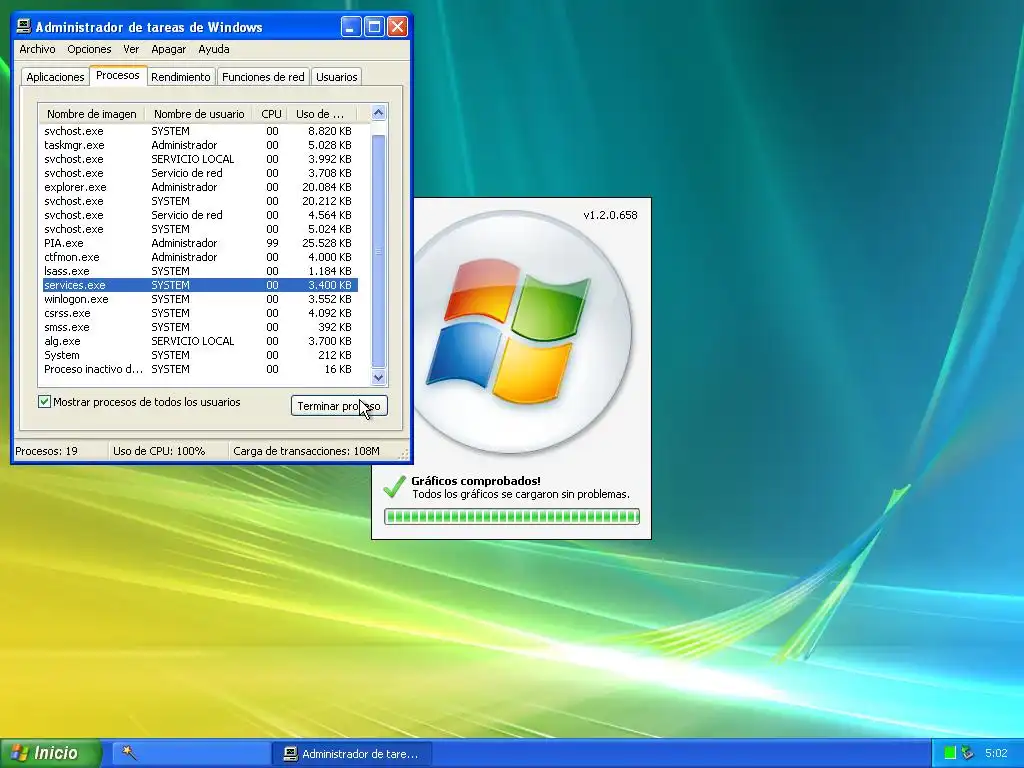Open the Ver menu

(x=131, y=49)
